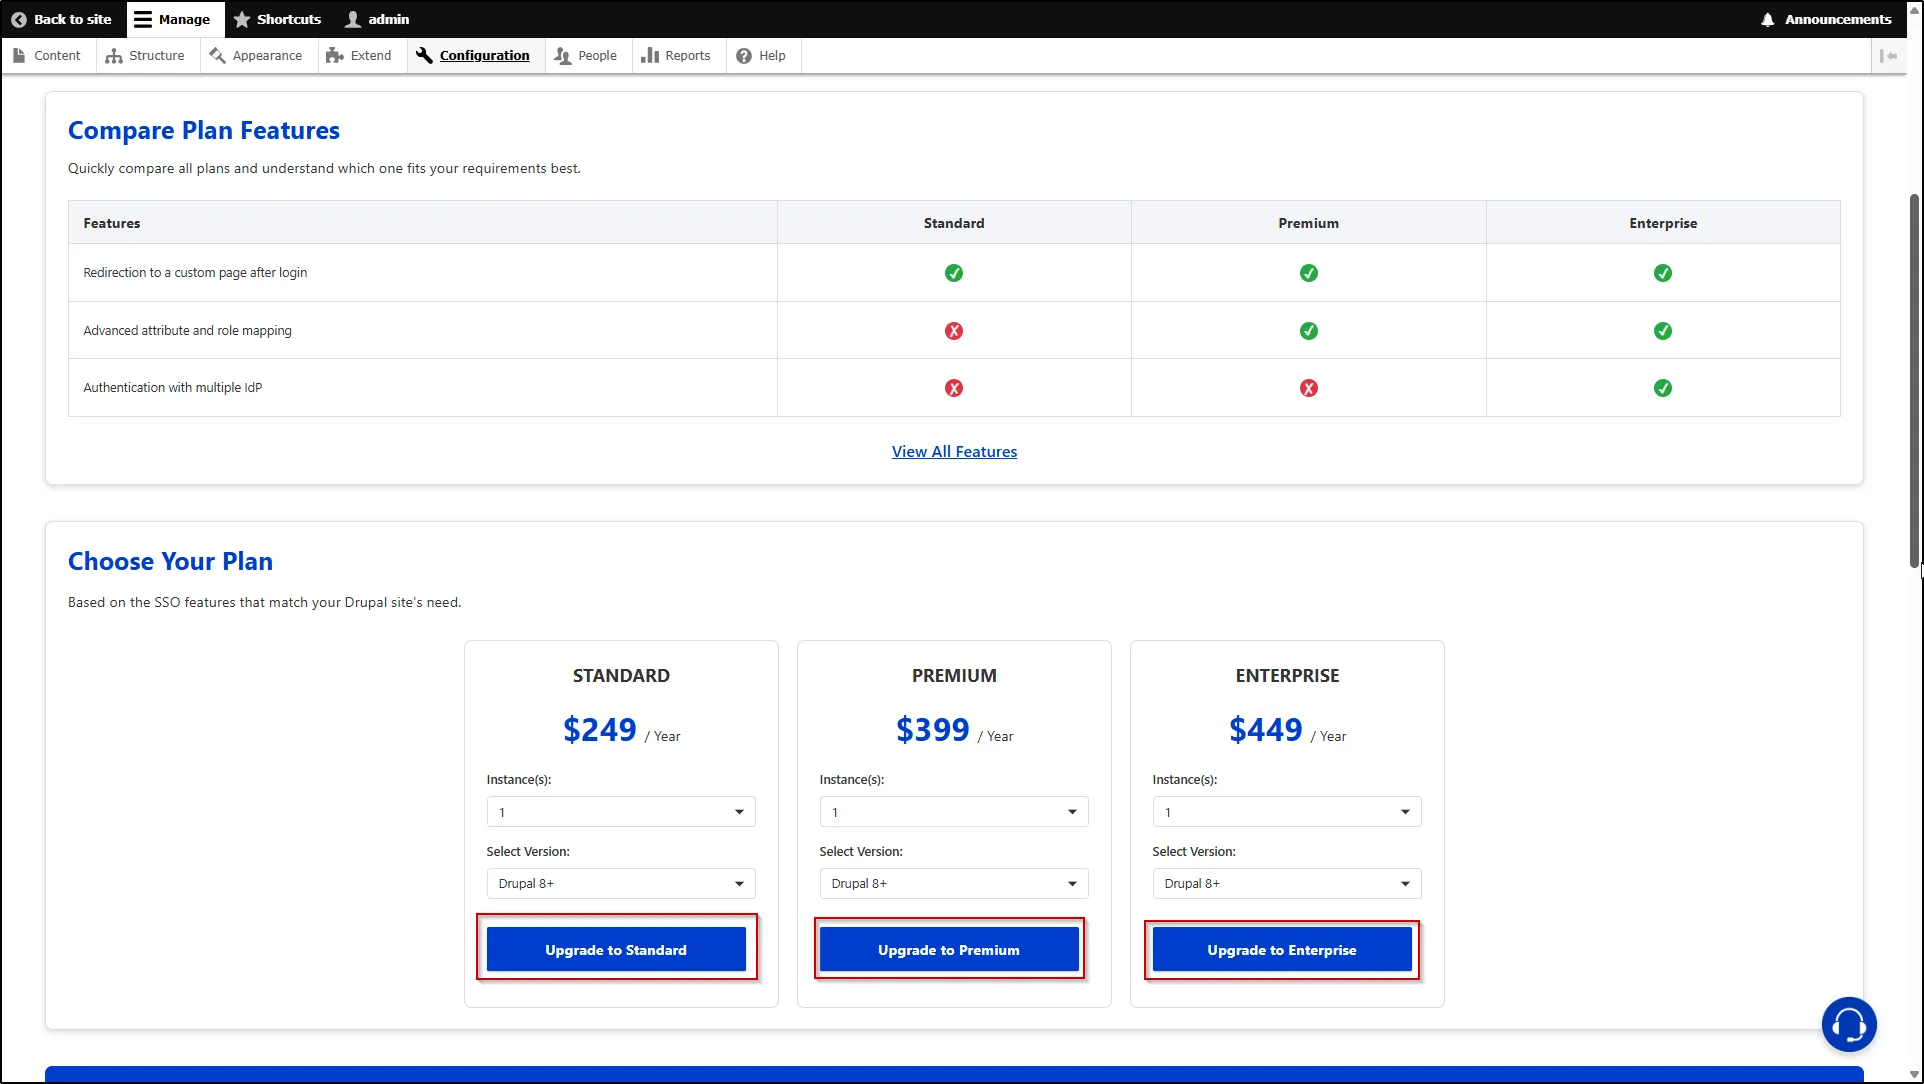Viewport: 1924px width, 1084px height.
Task: Click the admin user icon
Action: click(x=353, y=19)
